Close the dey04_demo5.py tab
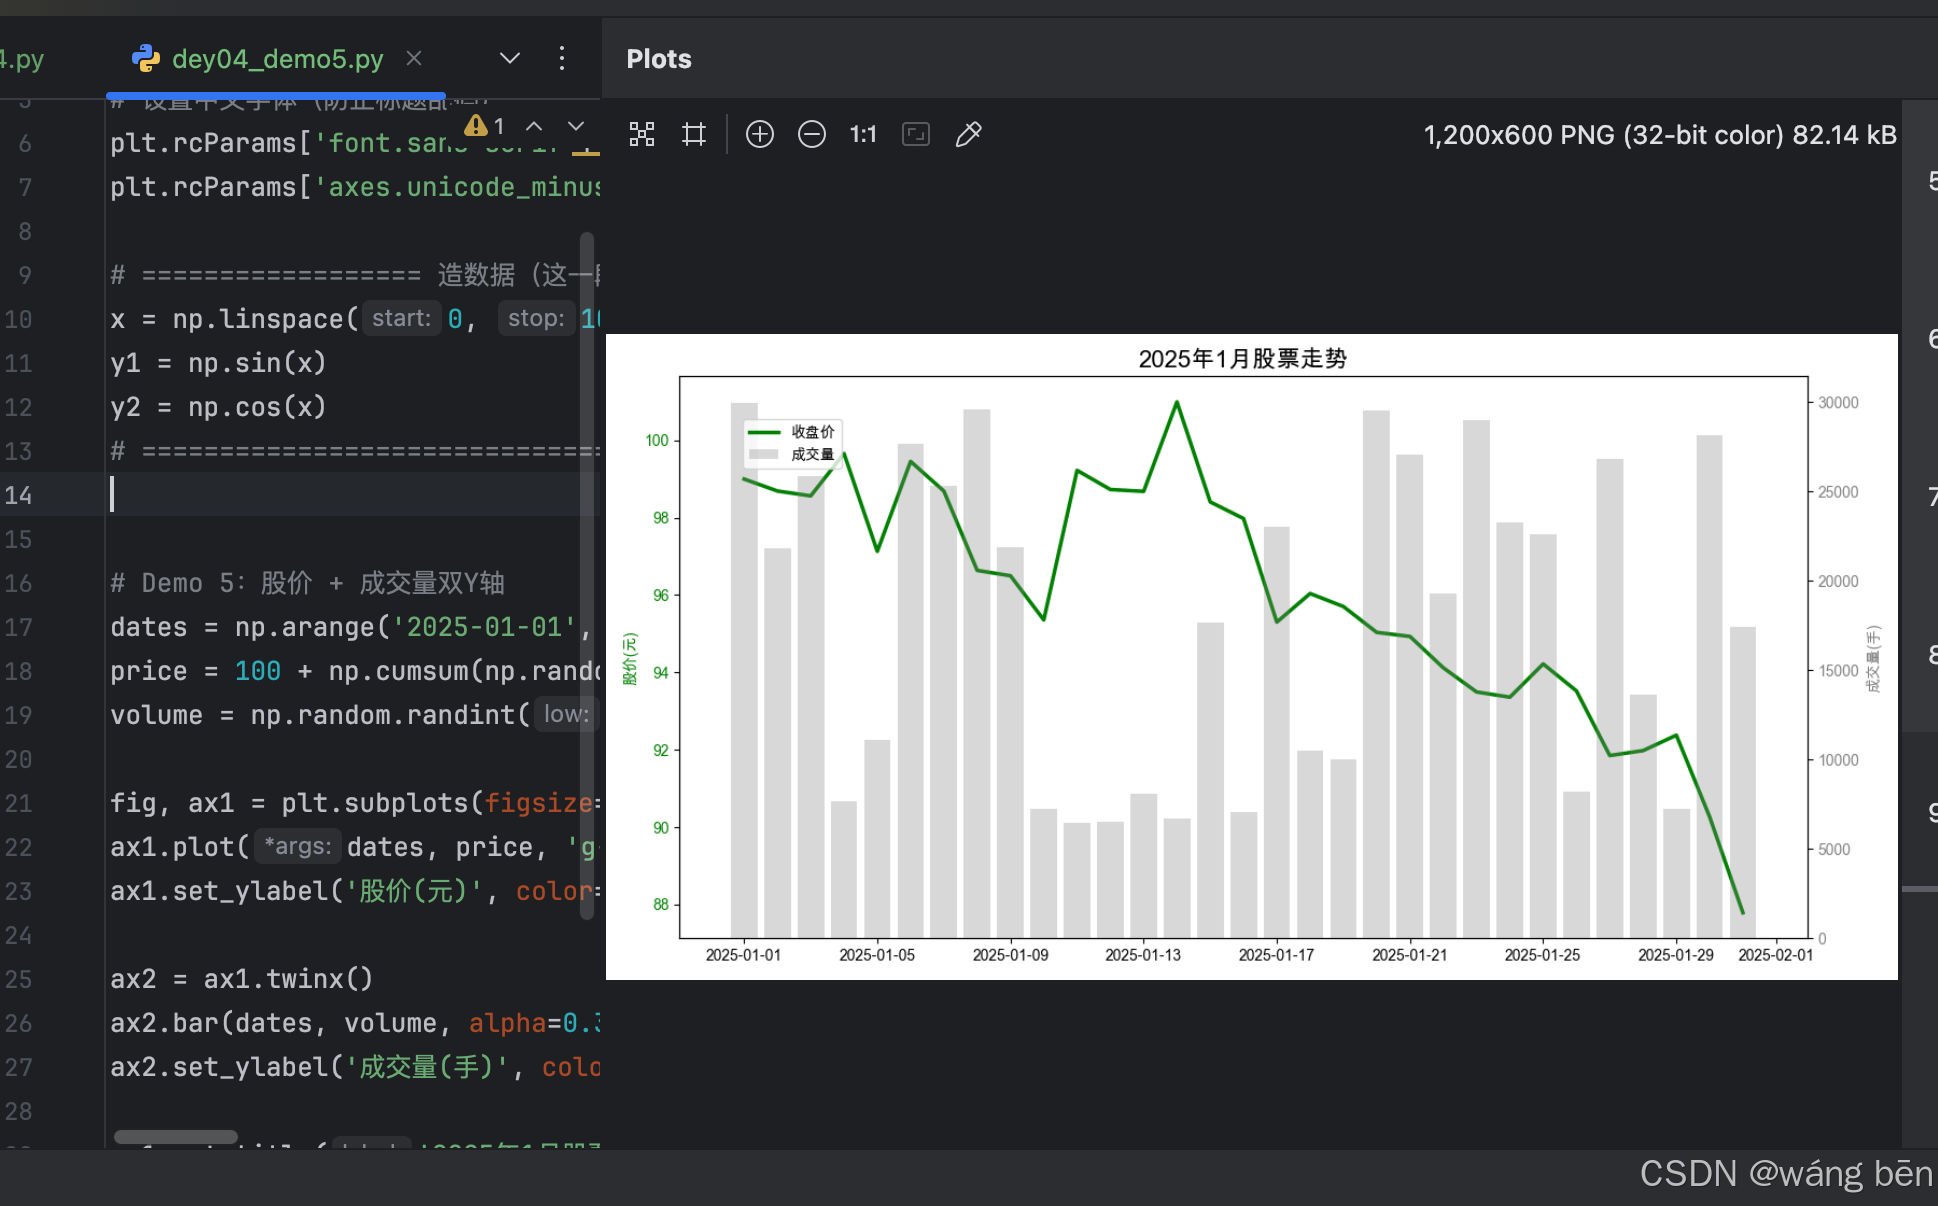 point(414,59)
